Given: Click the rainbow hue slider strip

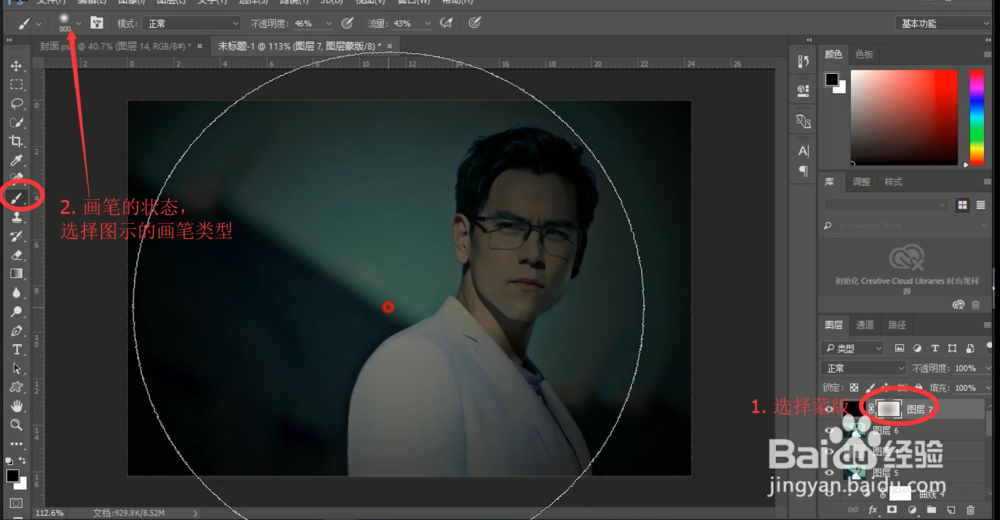Looking at the screenshot, I should click(x=976, y=117).
